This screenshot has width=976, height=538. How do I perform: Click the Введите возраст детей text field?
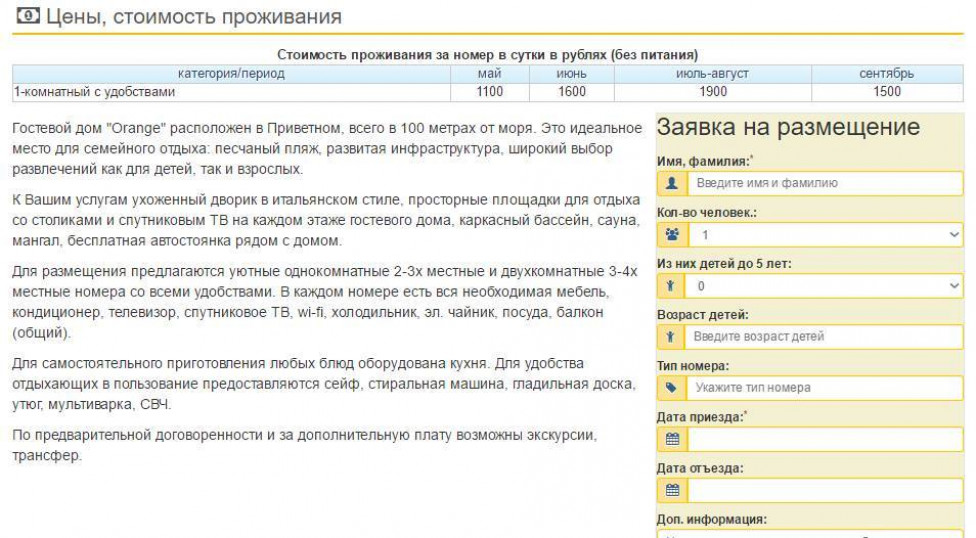point(824,337)
